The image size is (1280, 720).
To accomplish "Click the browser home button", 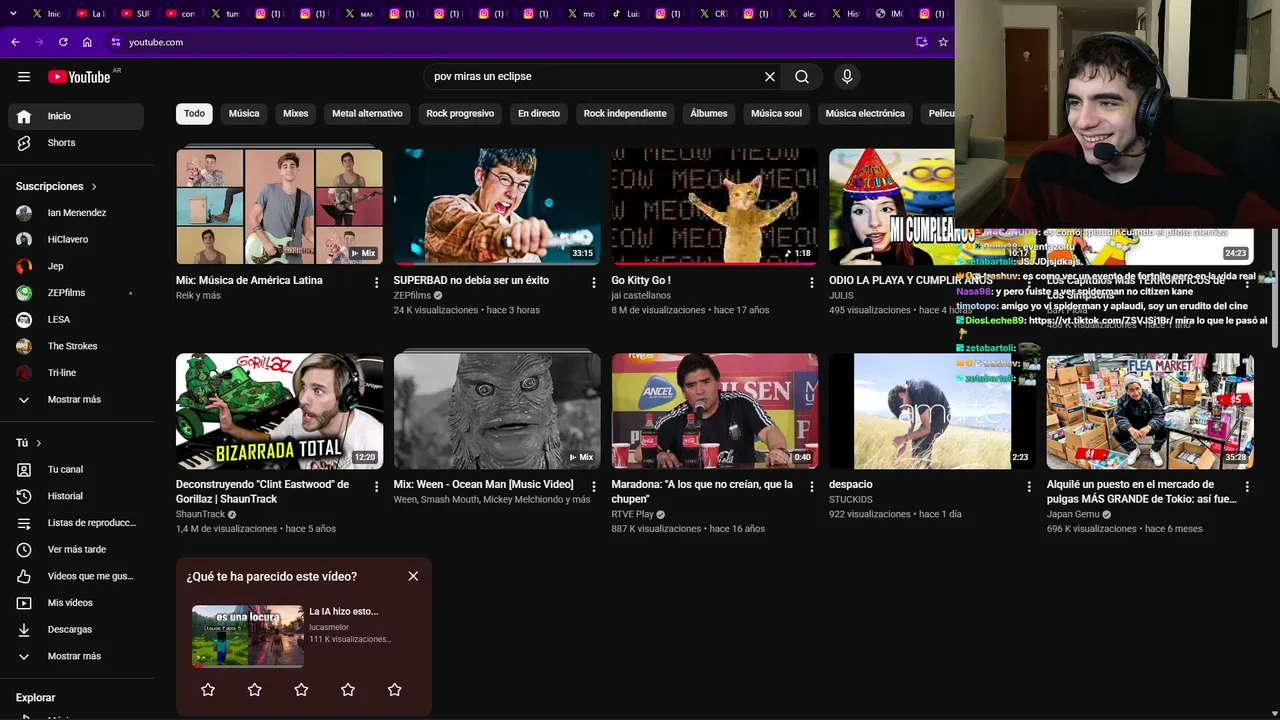I will point(87,42).
